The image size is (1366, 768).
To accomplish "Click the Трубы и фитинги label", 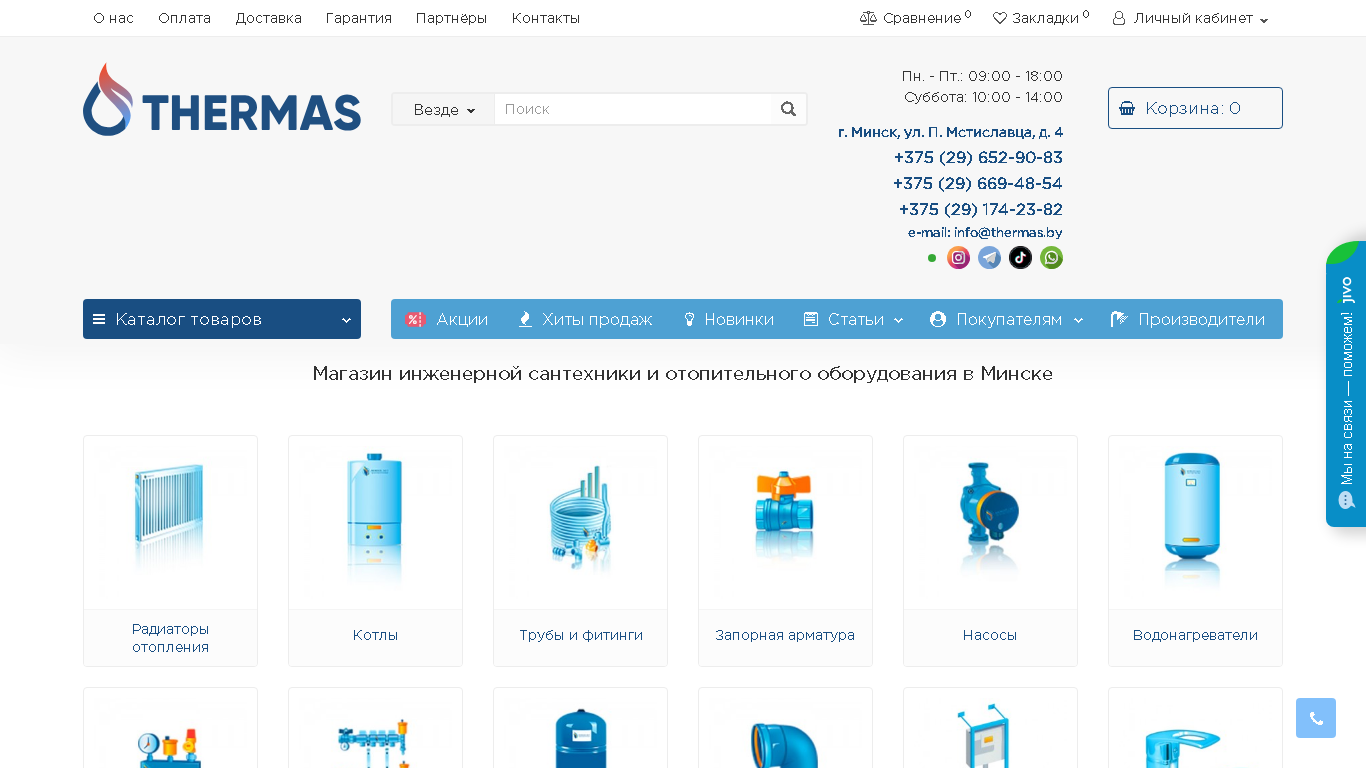I will (x=581, y=635).
